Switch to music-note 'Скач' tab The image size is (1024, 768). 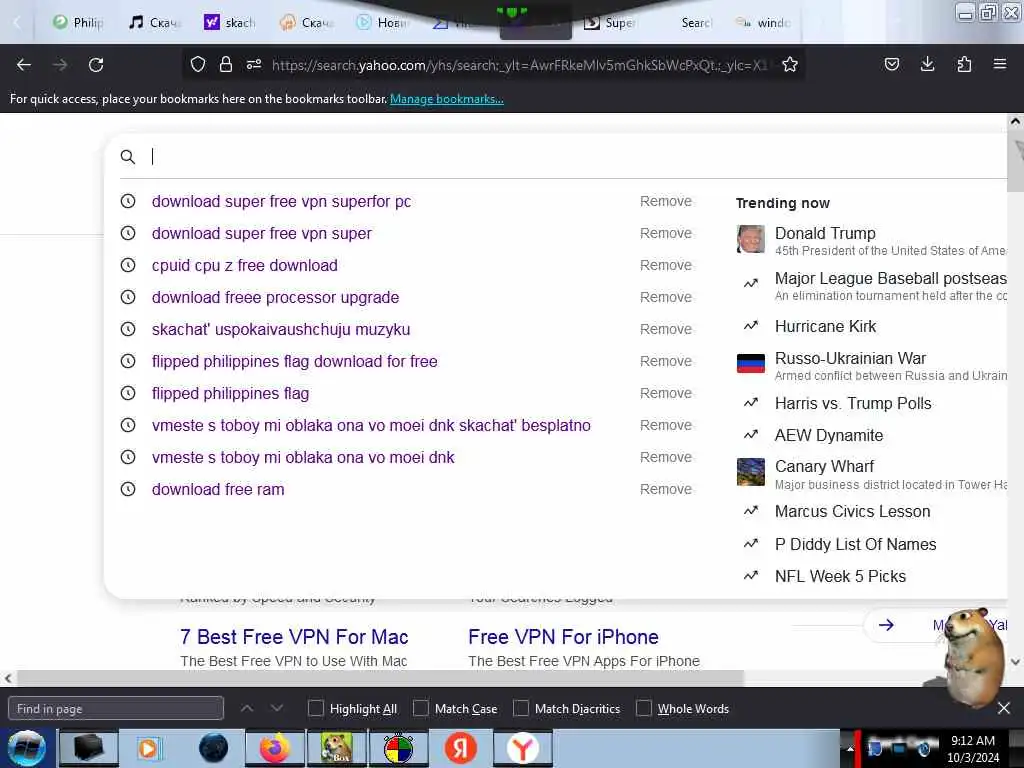154,22
